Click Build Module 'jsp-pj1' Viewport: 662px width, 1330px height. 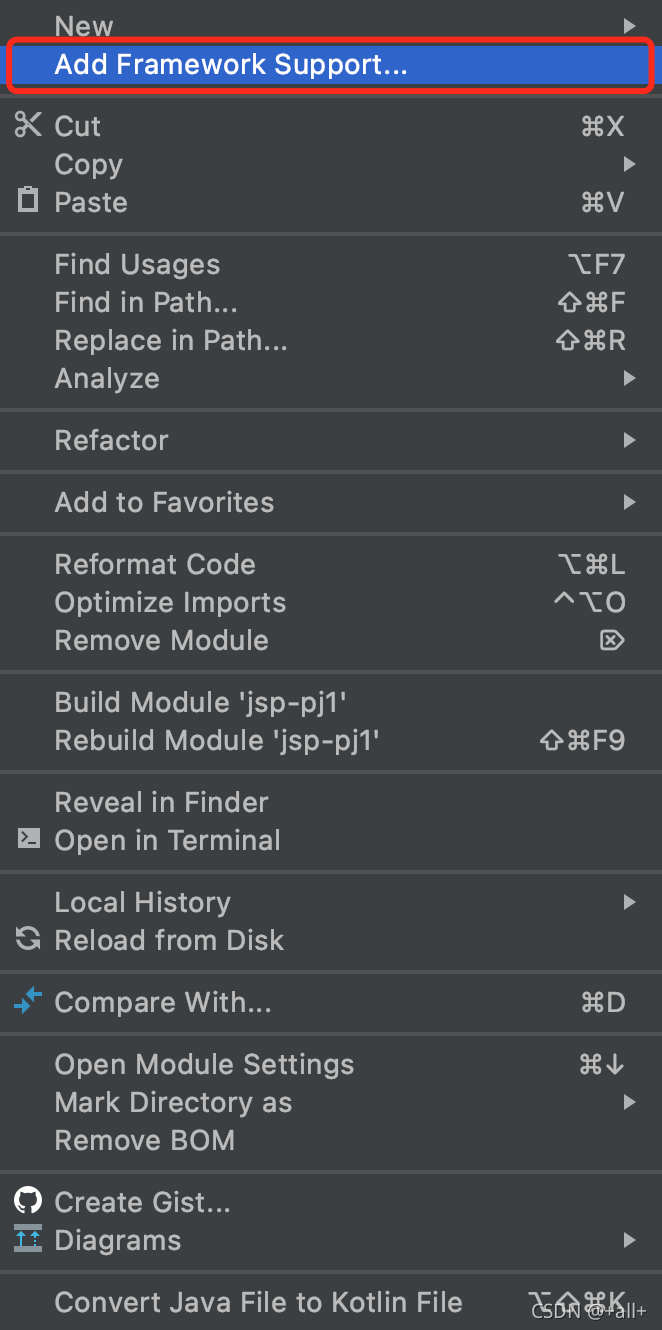pyautogui.click(x=200, y=702)
